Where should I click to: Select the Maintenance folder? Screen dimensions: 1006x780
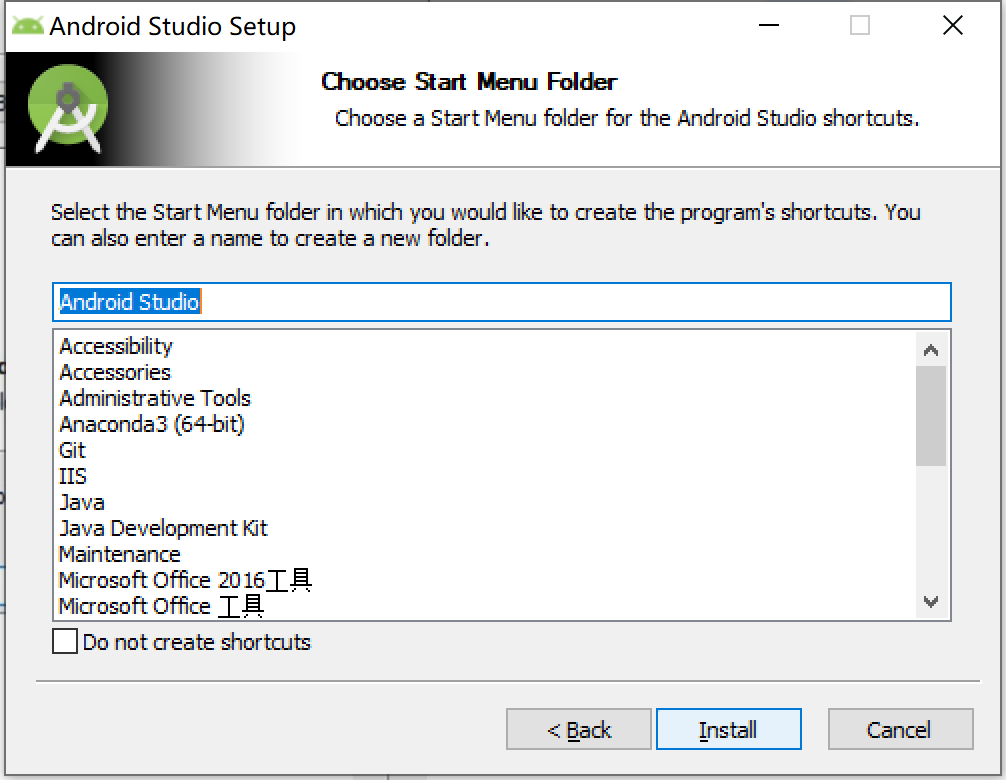tap(120, 554)
